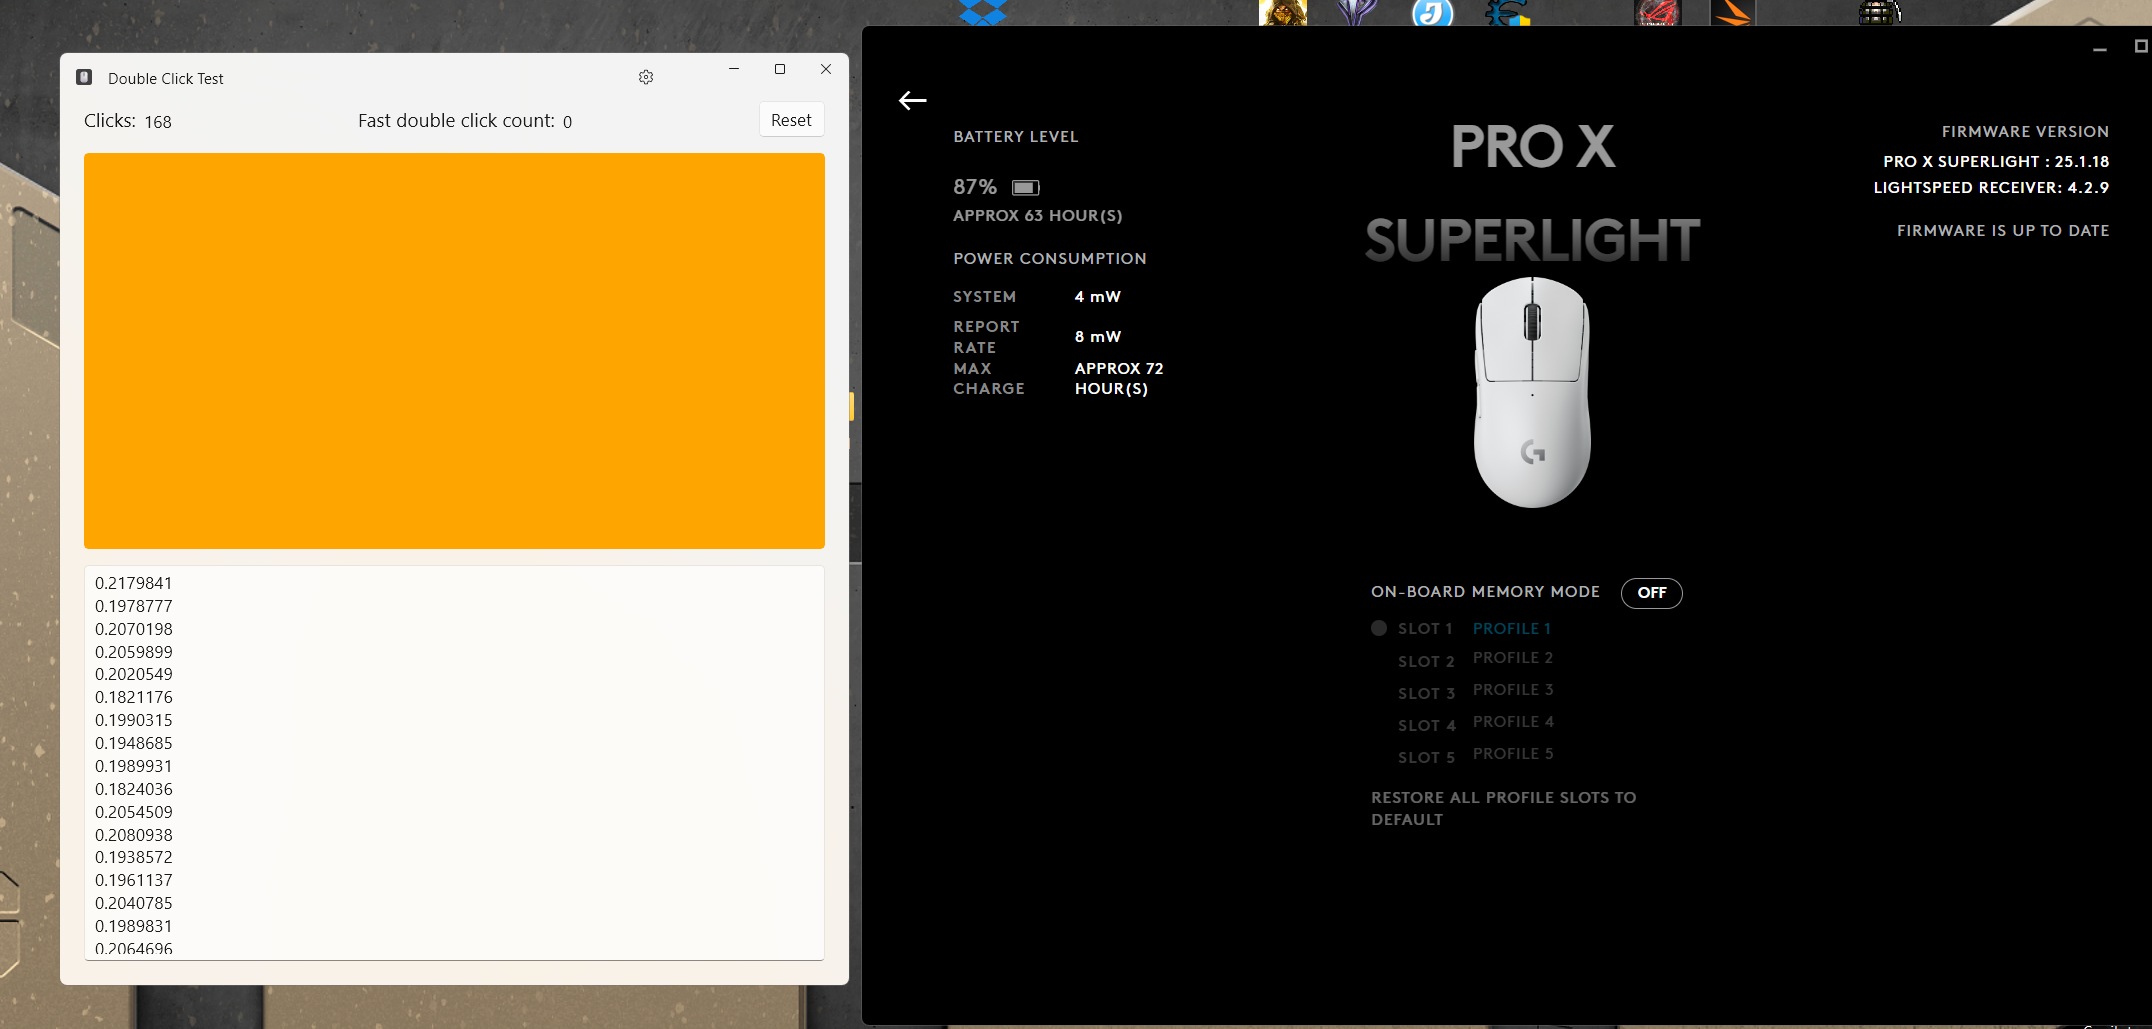Select the 0.2020549 timing entry
The image size is (2152, 1029).
(x=134, y=674)
